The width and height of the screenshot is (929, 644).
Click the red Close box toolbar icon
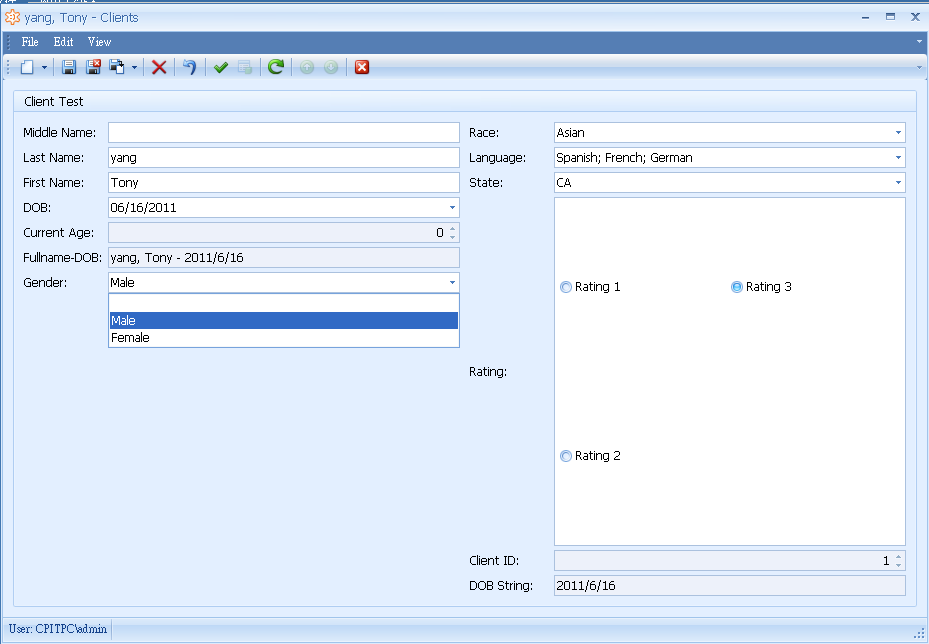(x=362, y=67)
